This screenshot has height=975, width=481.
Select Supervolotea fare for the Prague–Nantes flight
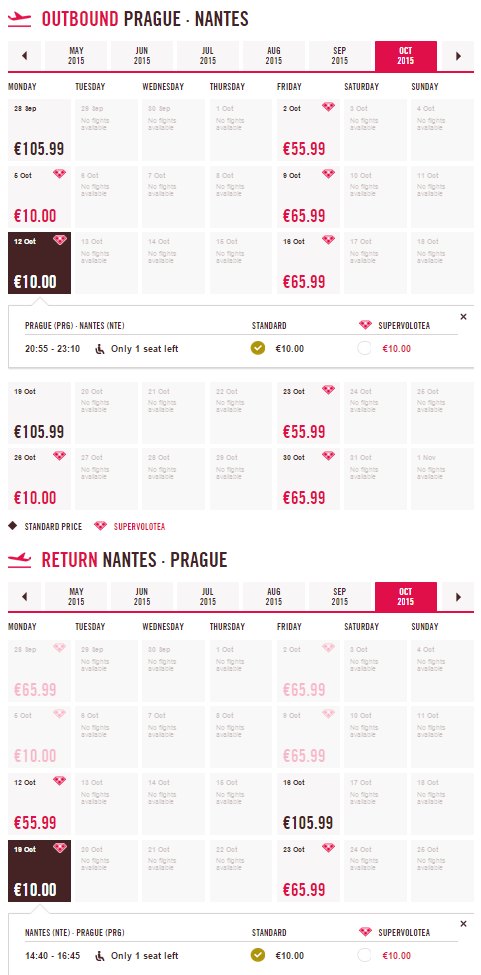pos(364,348)
